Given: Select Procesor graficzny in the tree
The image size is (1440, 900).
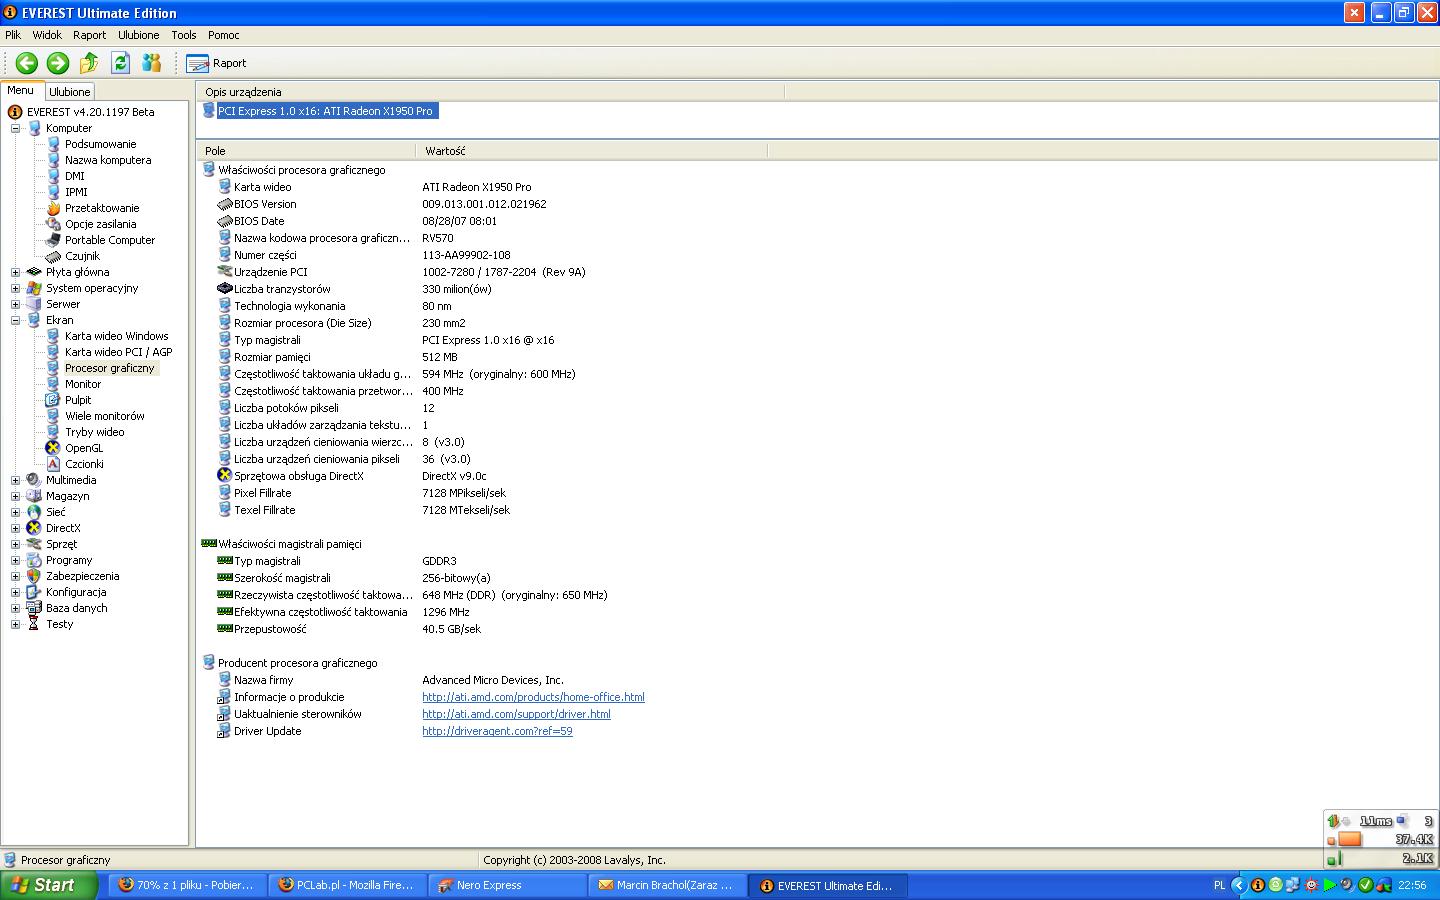Looking at the screenshot, I should pyautogui.click(x=110, y=368).
